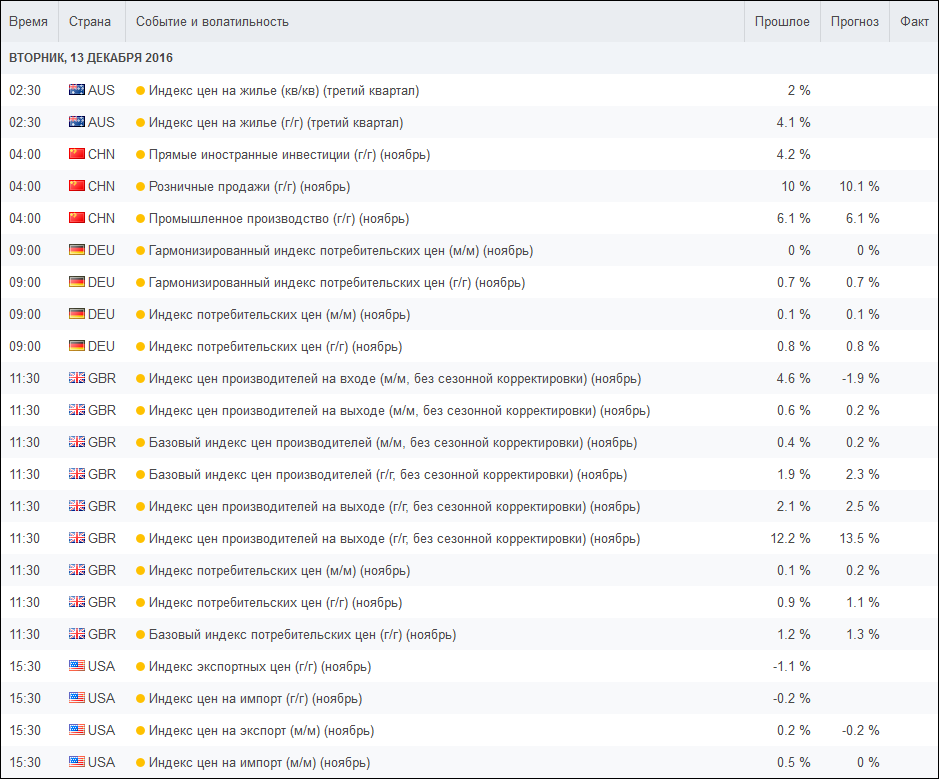939x779 pixels.
Task: Open Индекс цен на жилье (г/г) event
Action: [x=275, y=123]
